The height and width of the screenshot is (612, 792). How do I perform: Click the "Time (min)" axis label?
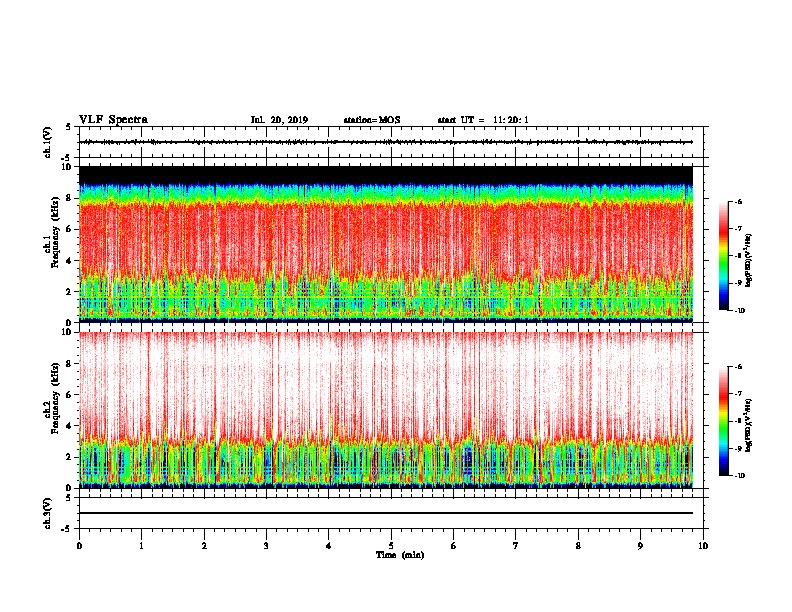pos(400,555)
